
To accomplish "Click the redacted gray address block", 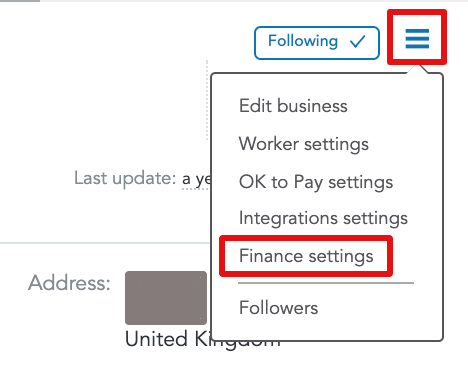I will tap(166, 298).
